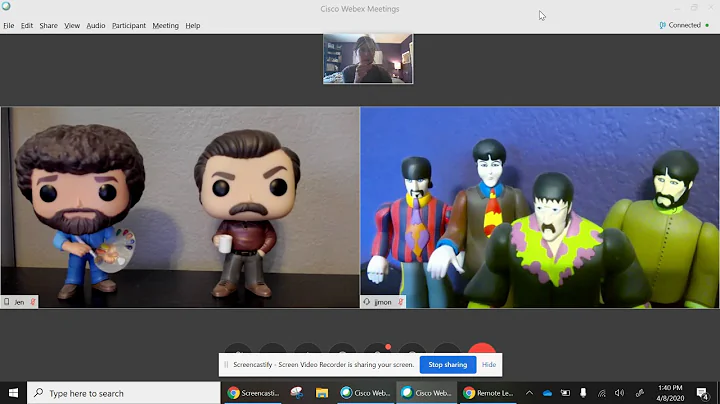This screenshot has width=720, height=404.
Task: Focus the Type here to search box
Action: click(124, 393)
